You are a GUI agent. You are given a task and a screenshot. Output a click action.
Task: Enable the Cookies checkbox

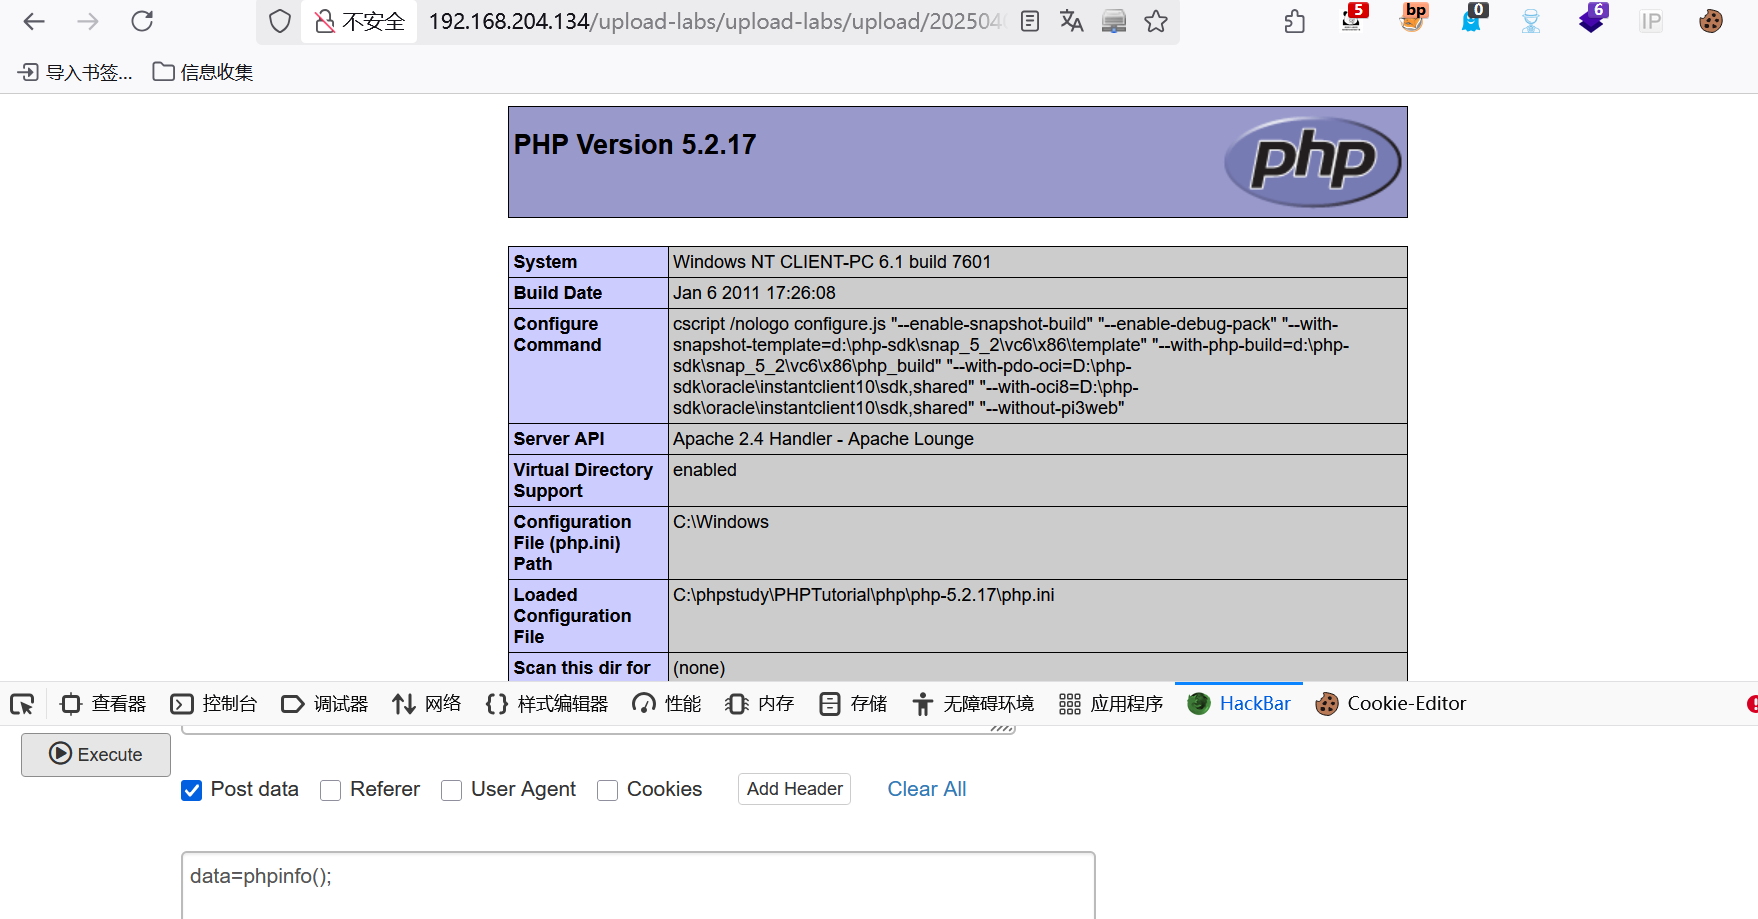(x=607, y=790)
